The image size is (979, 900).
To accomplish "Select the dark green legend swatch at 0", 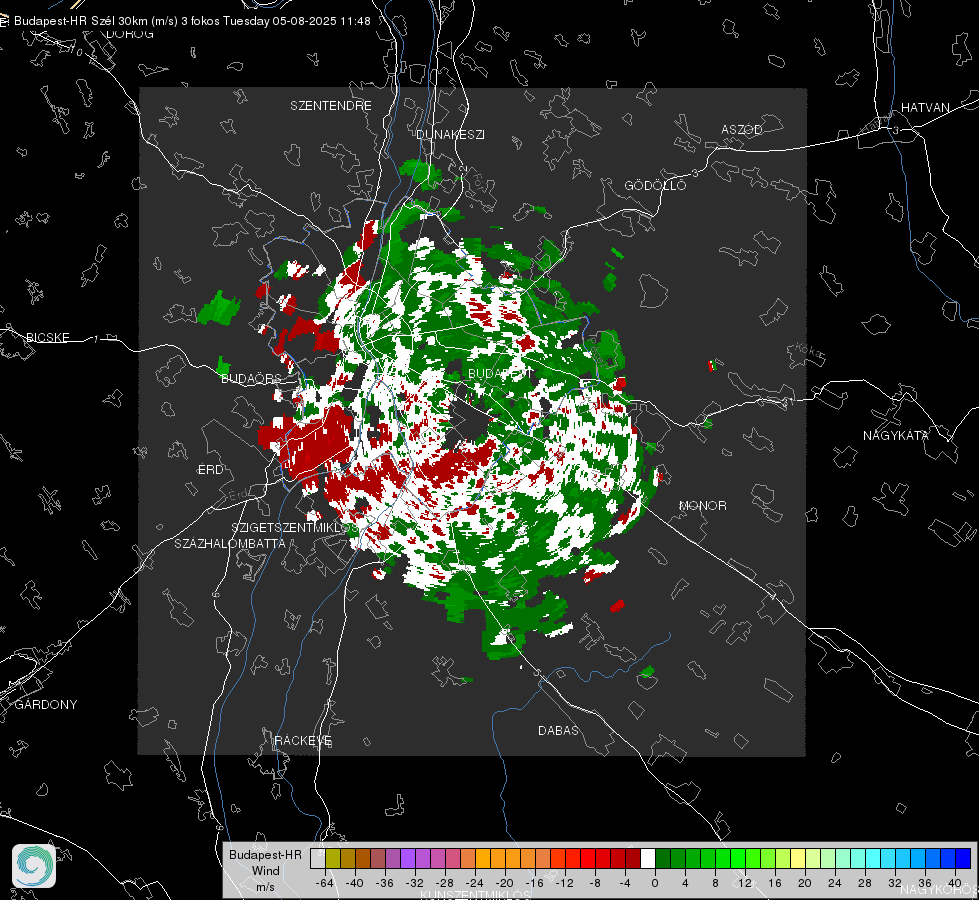I will 663,858.
